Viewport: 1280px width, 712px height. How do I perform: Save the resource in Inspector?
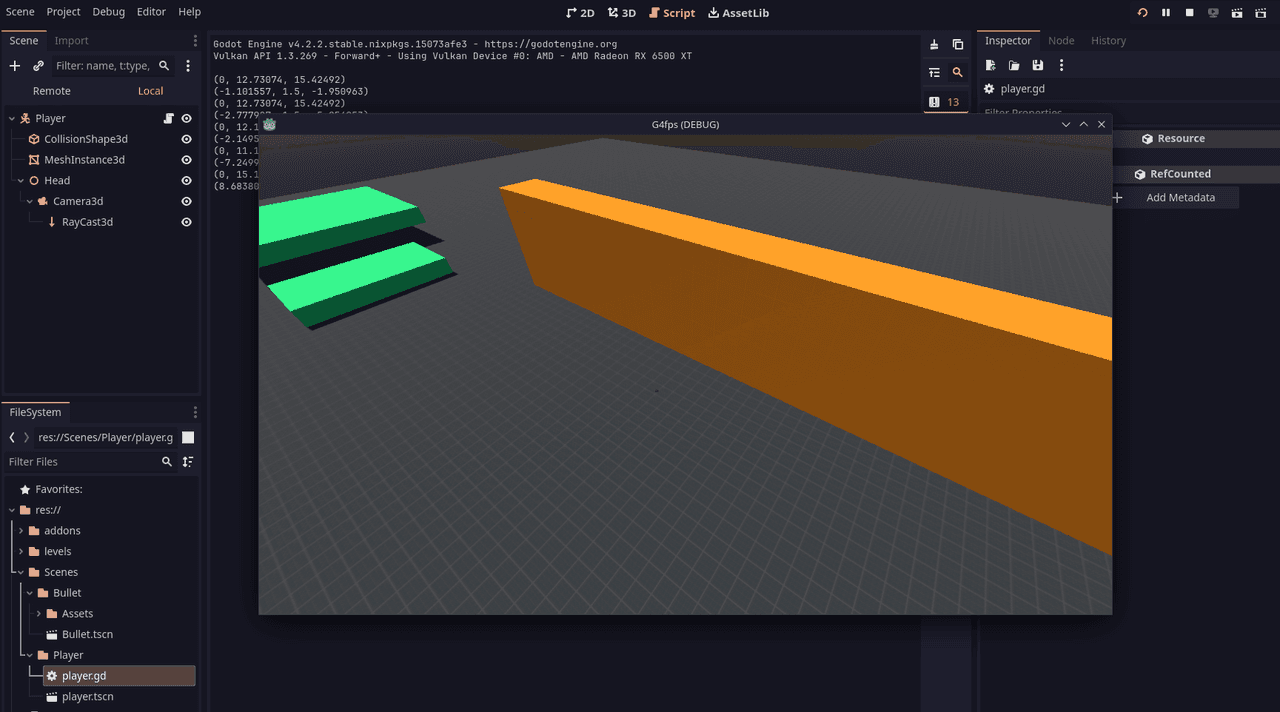[1038, 66]
